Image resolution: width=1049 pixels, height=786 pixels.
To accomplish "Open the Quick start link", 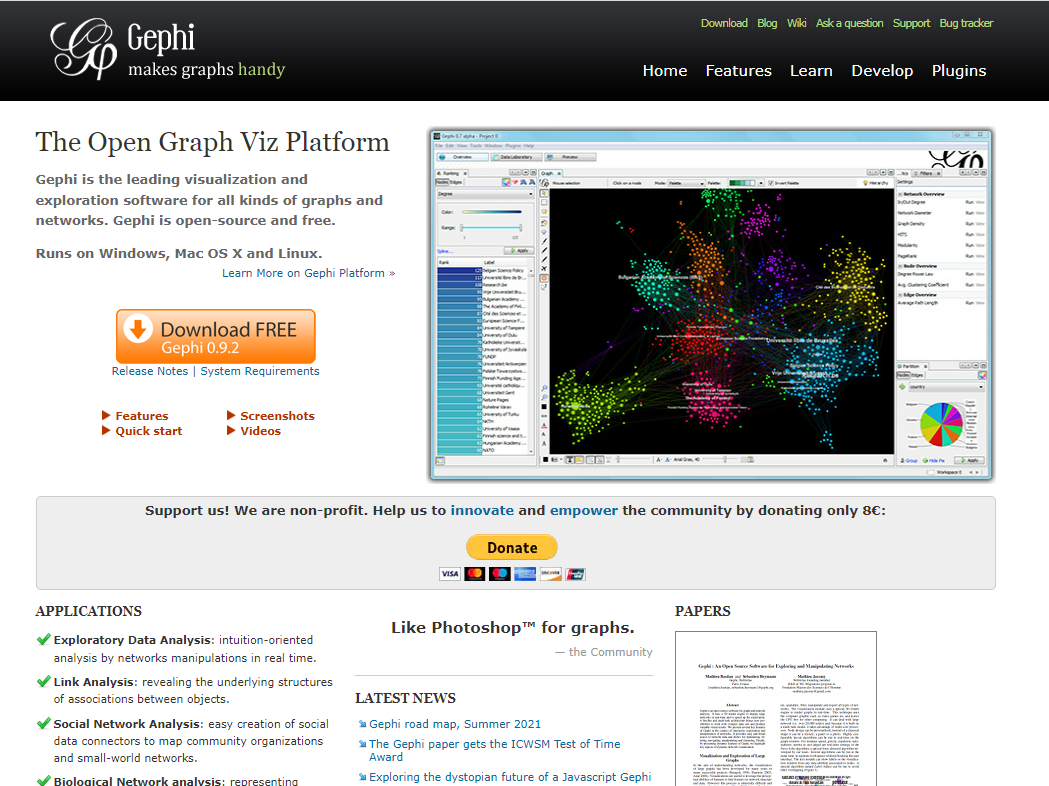I will 149,431.
